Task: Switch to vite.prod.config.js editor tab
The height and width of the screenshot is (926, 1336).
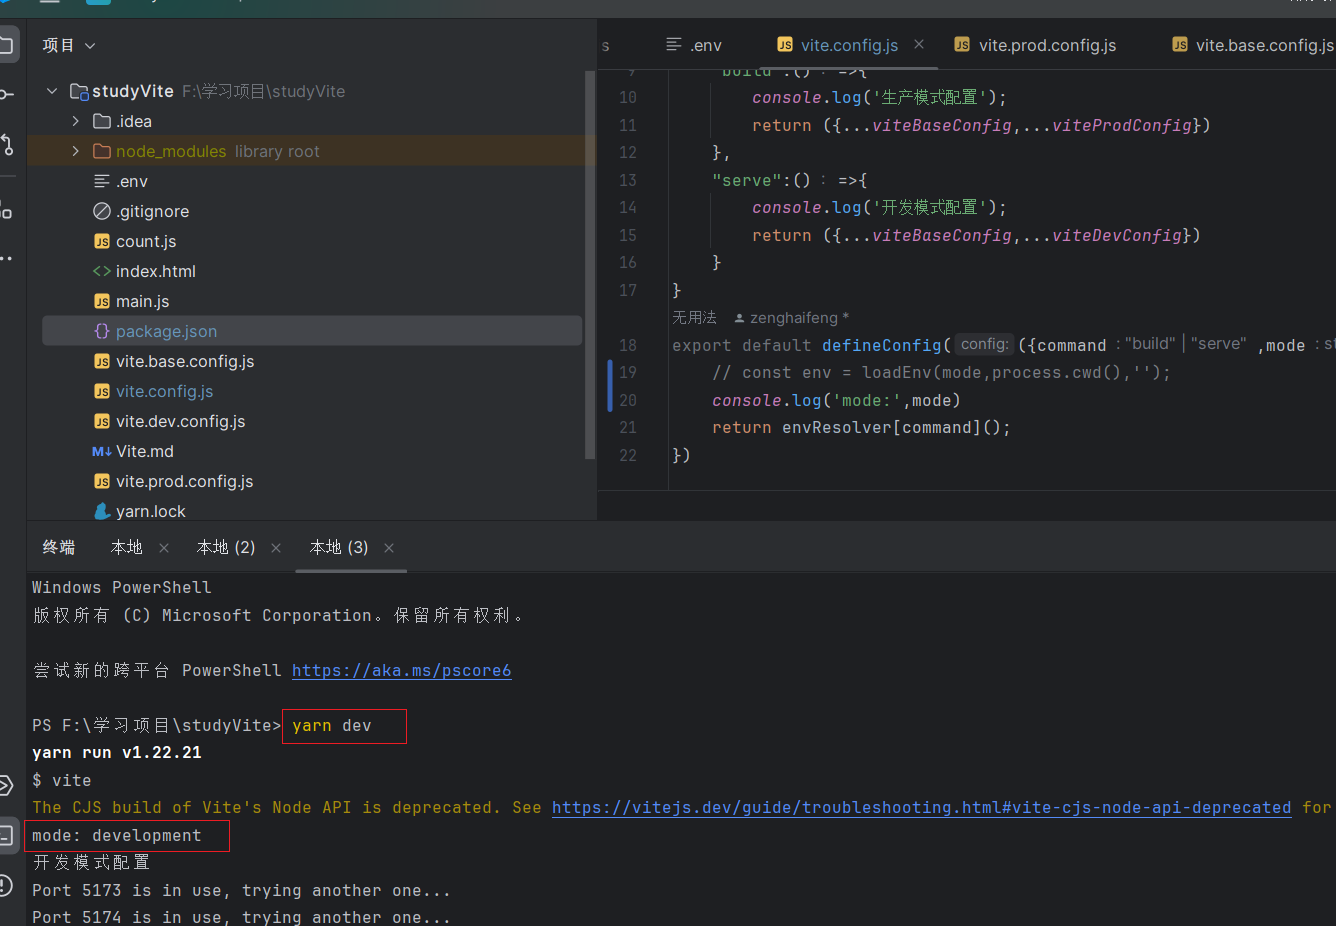Action: click(x=1035, y=45)
